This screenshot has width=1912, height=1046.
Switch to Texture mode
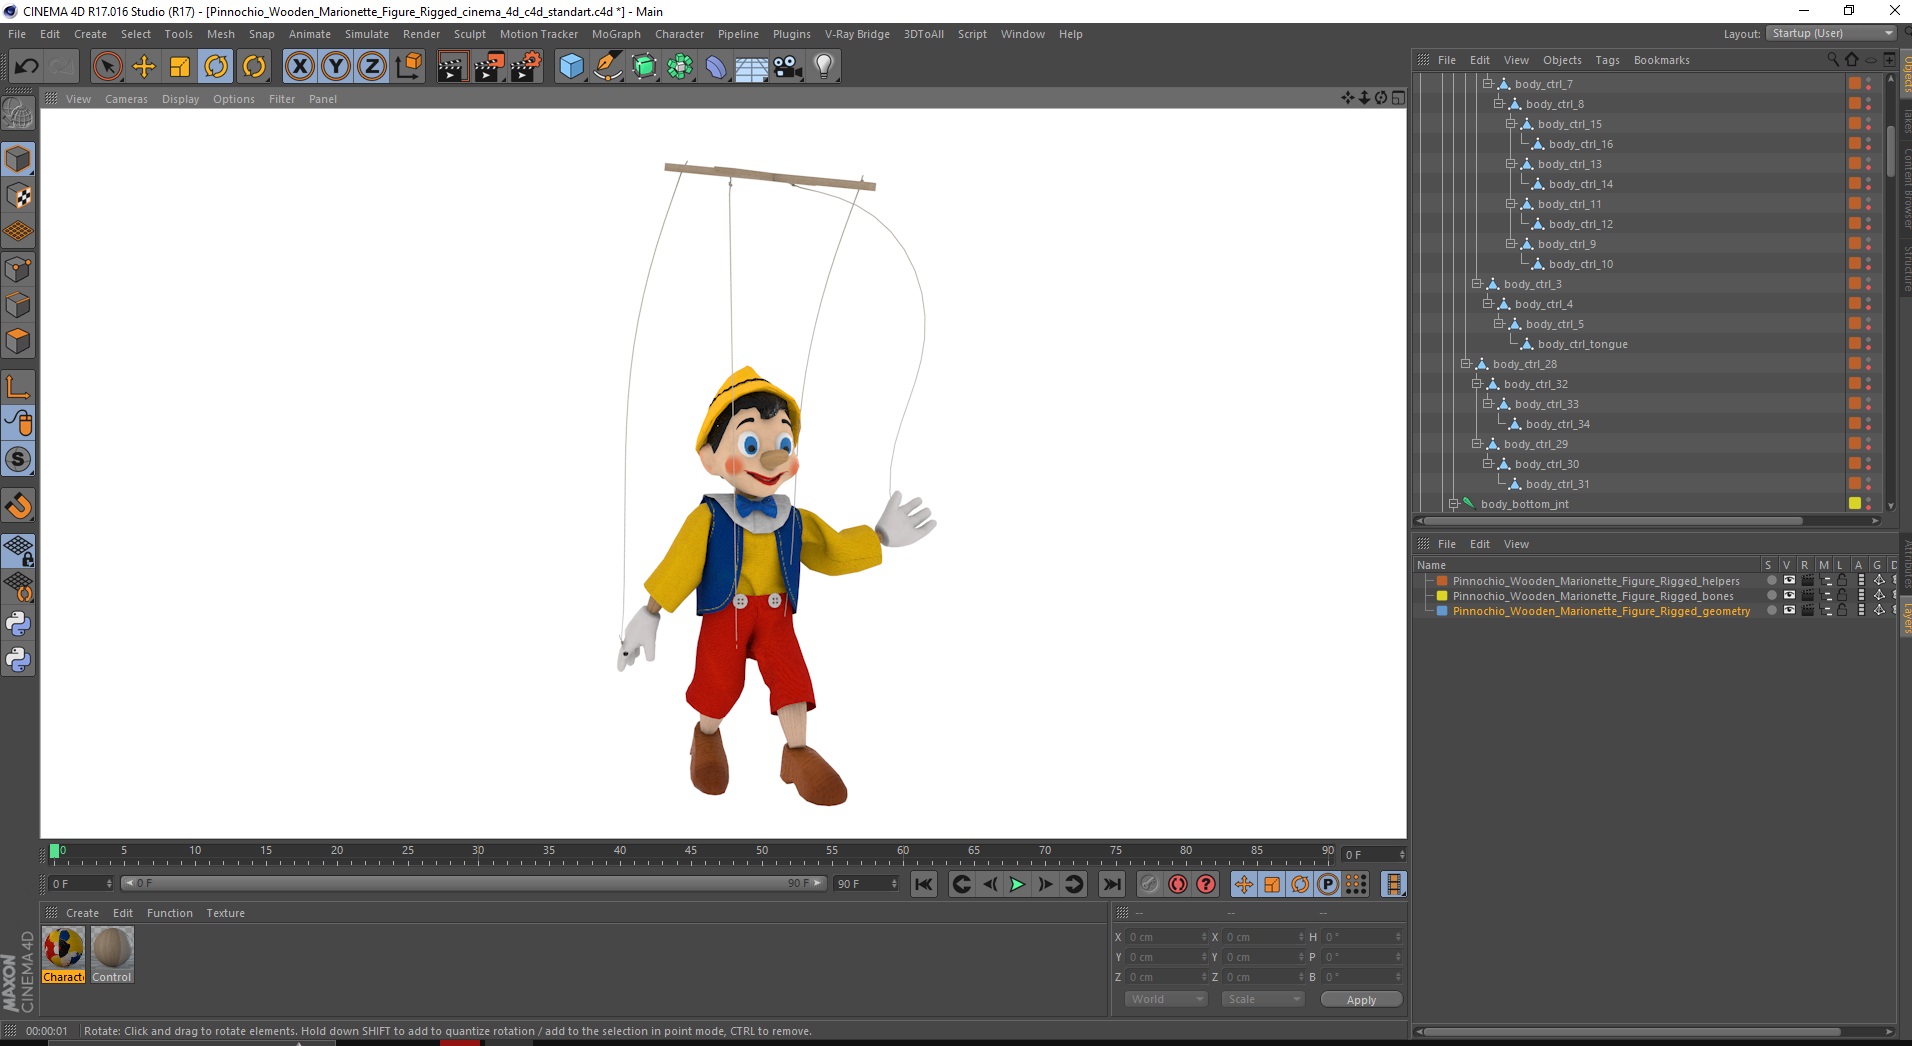tap(18, 196)
